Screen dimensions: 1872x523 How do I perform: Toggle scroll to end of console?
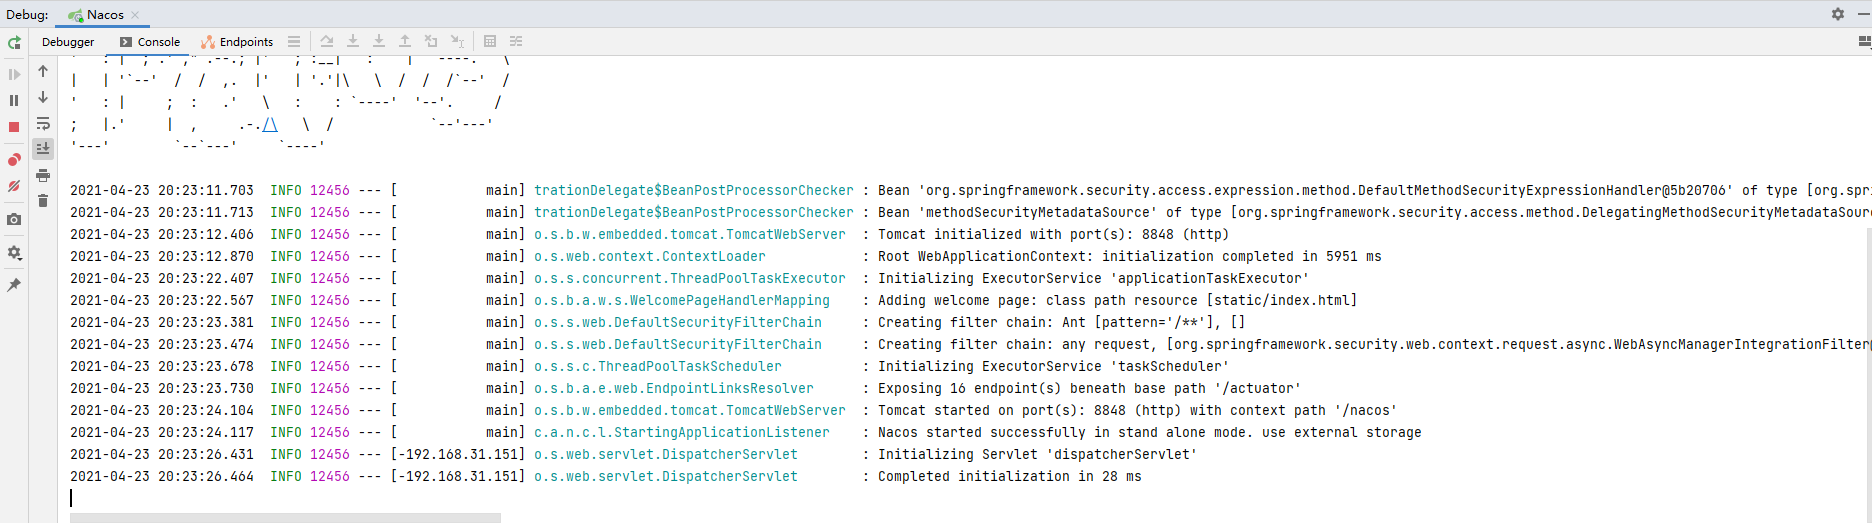point(43,148)
